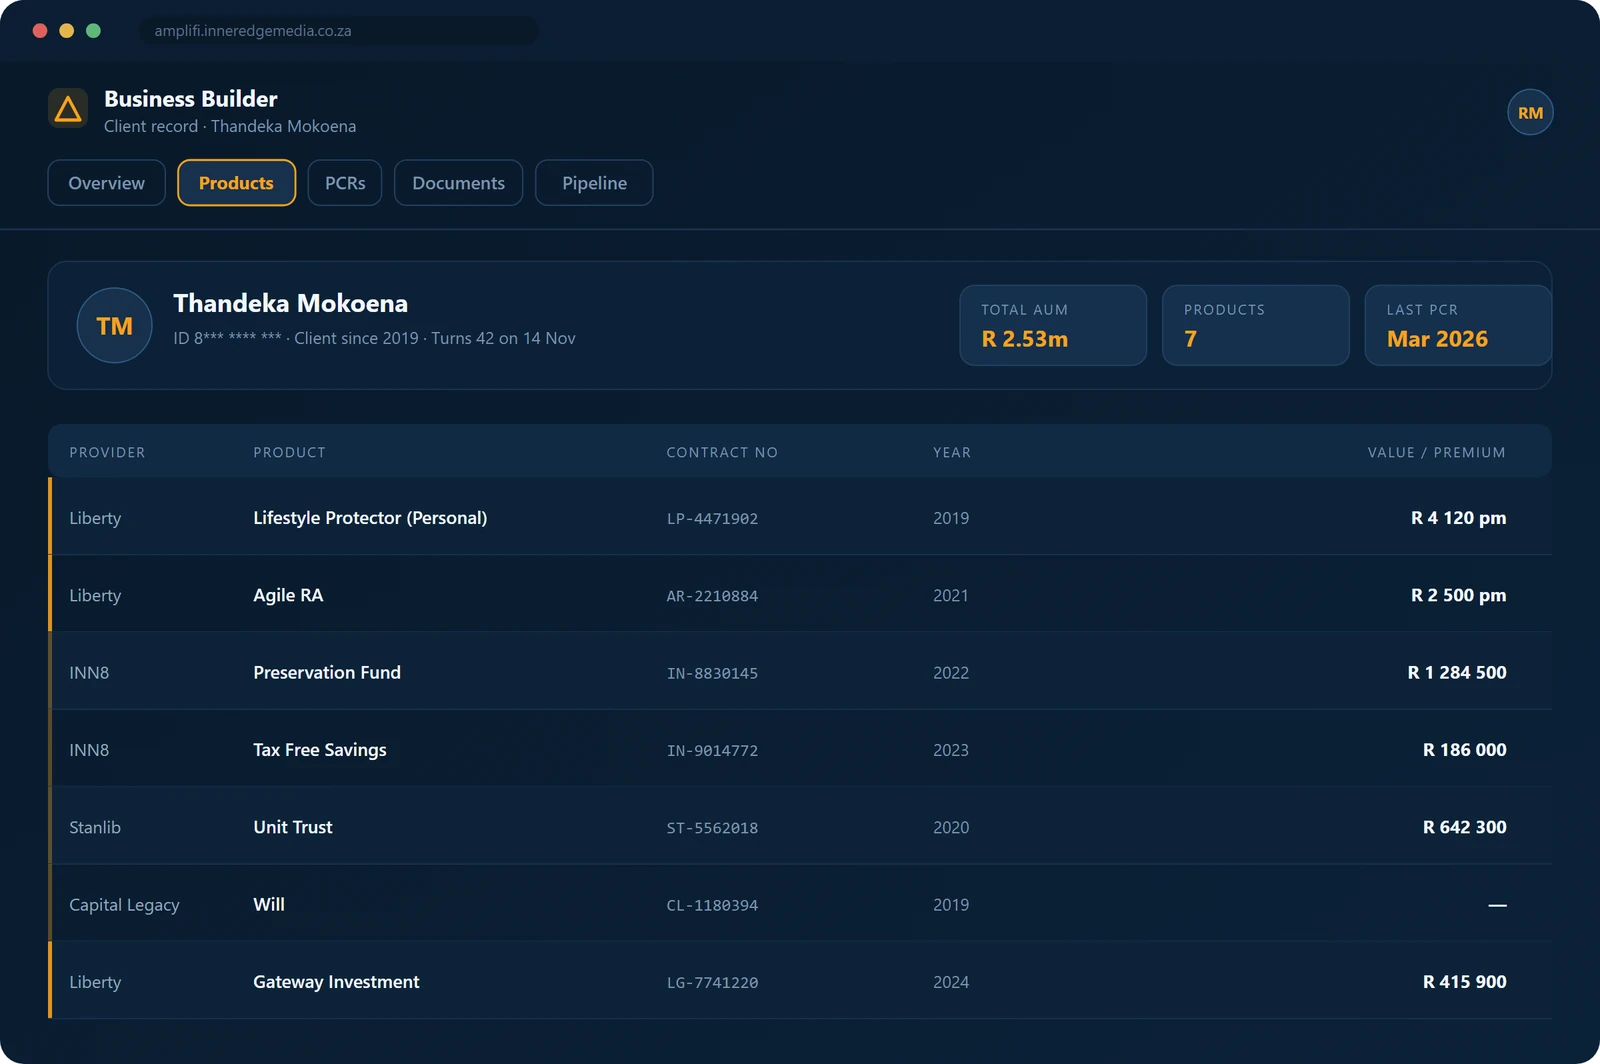Click contract number LG-7741220
This screenshot has height=1064, width=1600.
click(712, 983)
